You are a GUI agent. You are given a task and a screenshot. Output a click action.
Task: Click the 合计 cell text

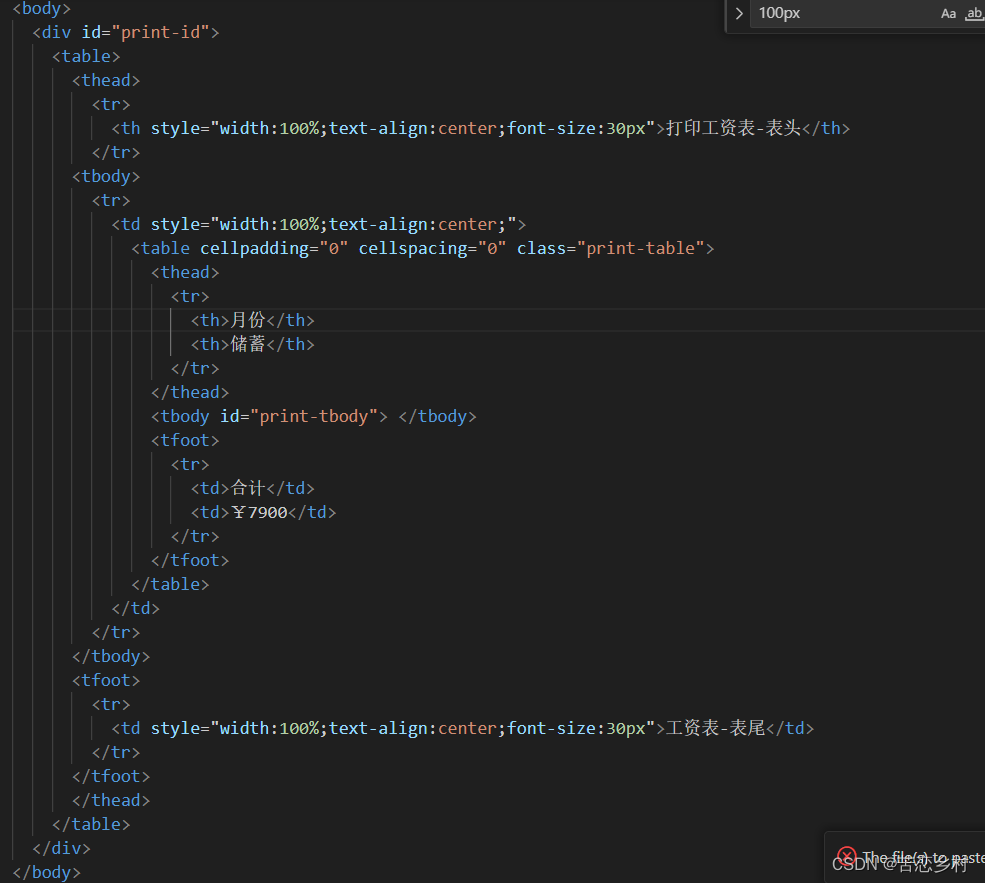pos(248,488)
